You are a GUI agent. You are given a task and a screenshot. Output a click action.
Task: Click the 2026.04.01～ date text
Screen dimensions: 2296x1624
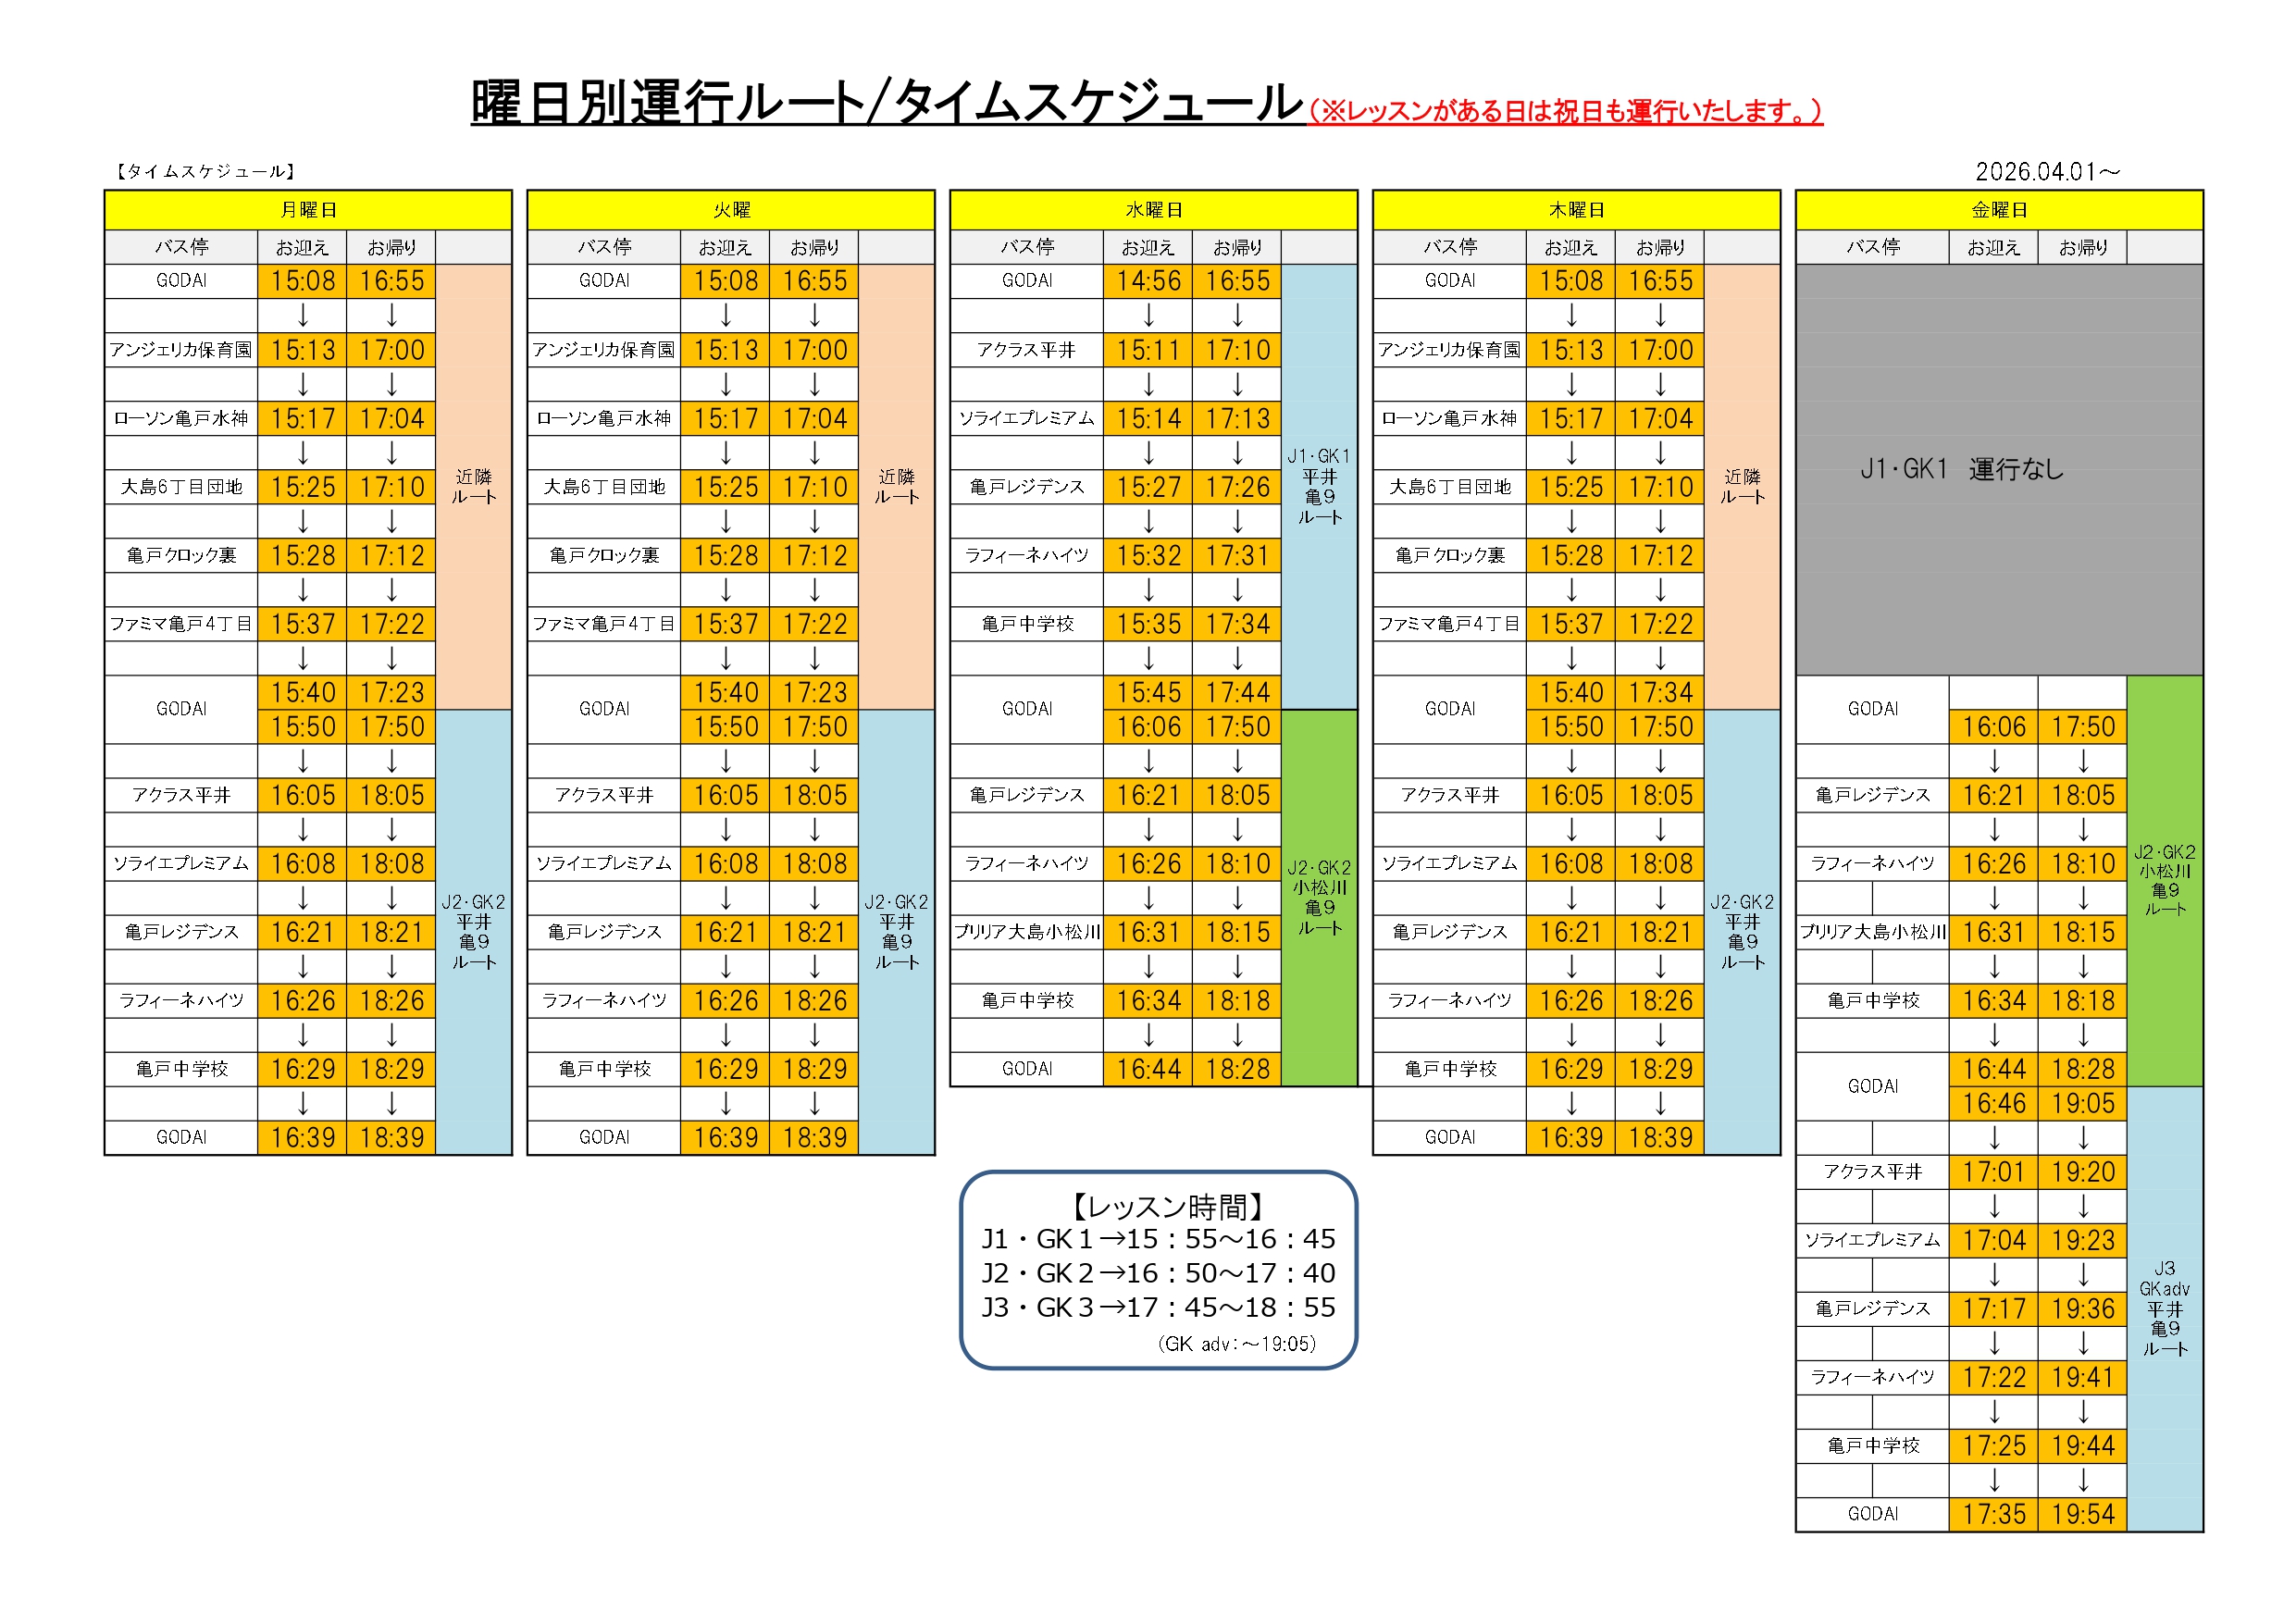(2047, 172)
